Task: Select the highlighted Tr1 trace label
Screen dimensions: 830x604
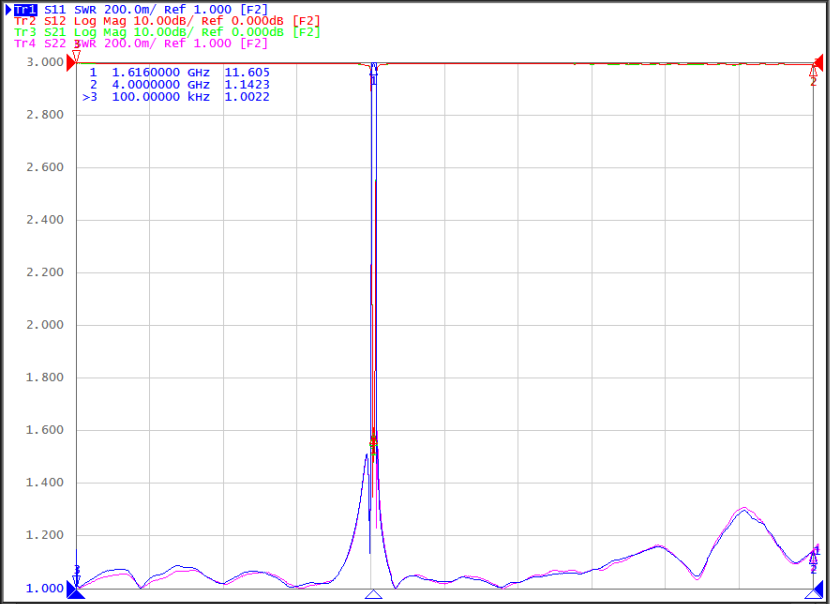Action: tap(25, 10)
